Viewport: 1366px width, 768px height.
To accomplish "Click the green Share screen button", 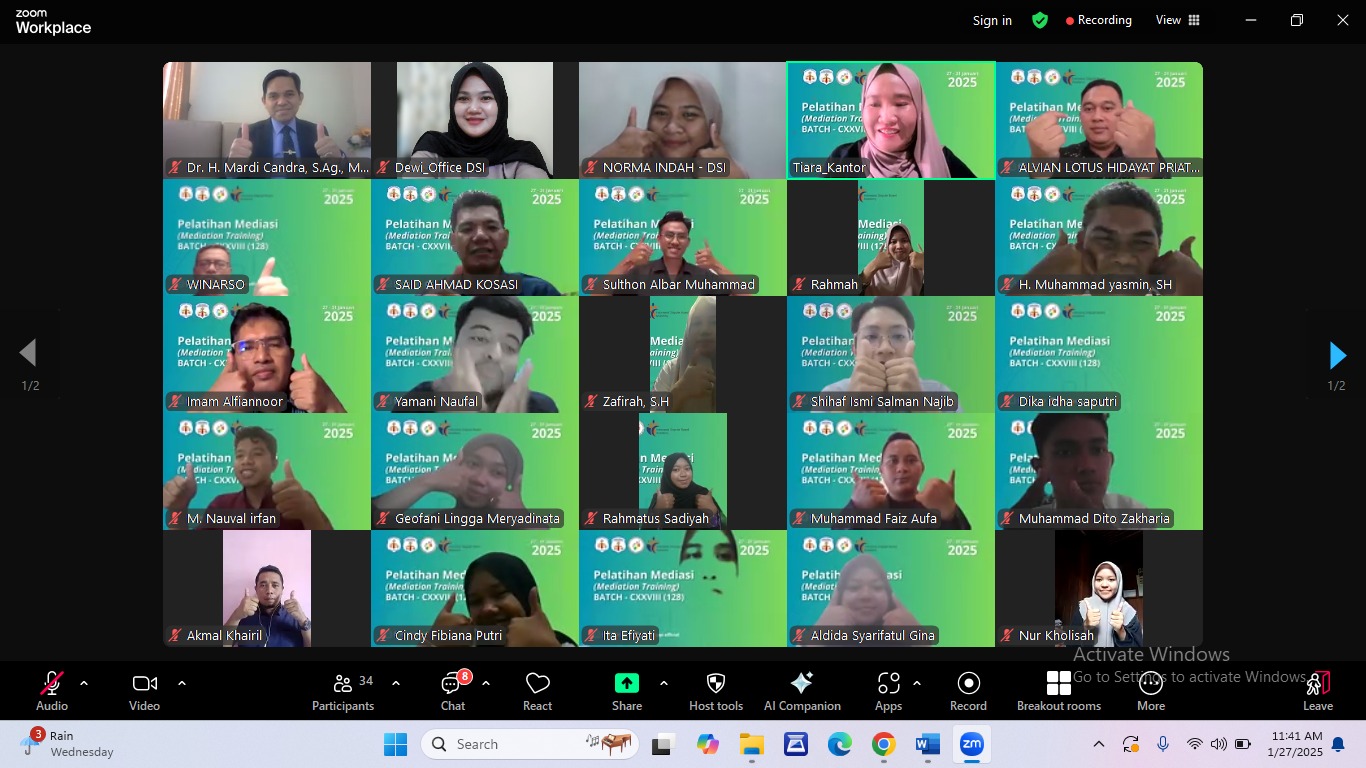I will tap(627, 690).
